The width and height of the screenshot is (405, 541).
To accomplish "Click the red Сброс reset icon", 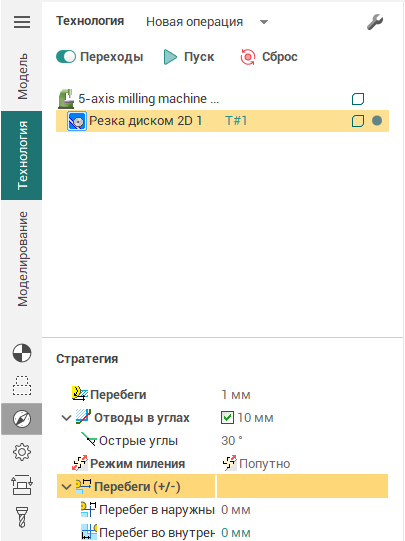I will (248, 57).
